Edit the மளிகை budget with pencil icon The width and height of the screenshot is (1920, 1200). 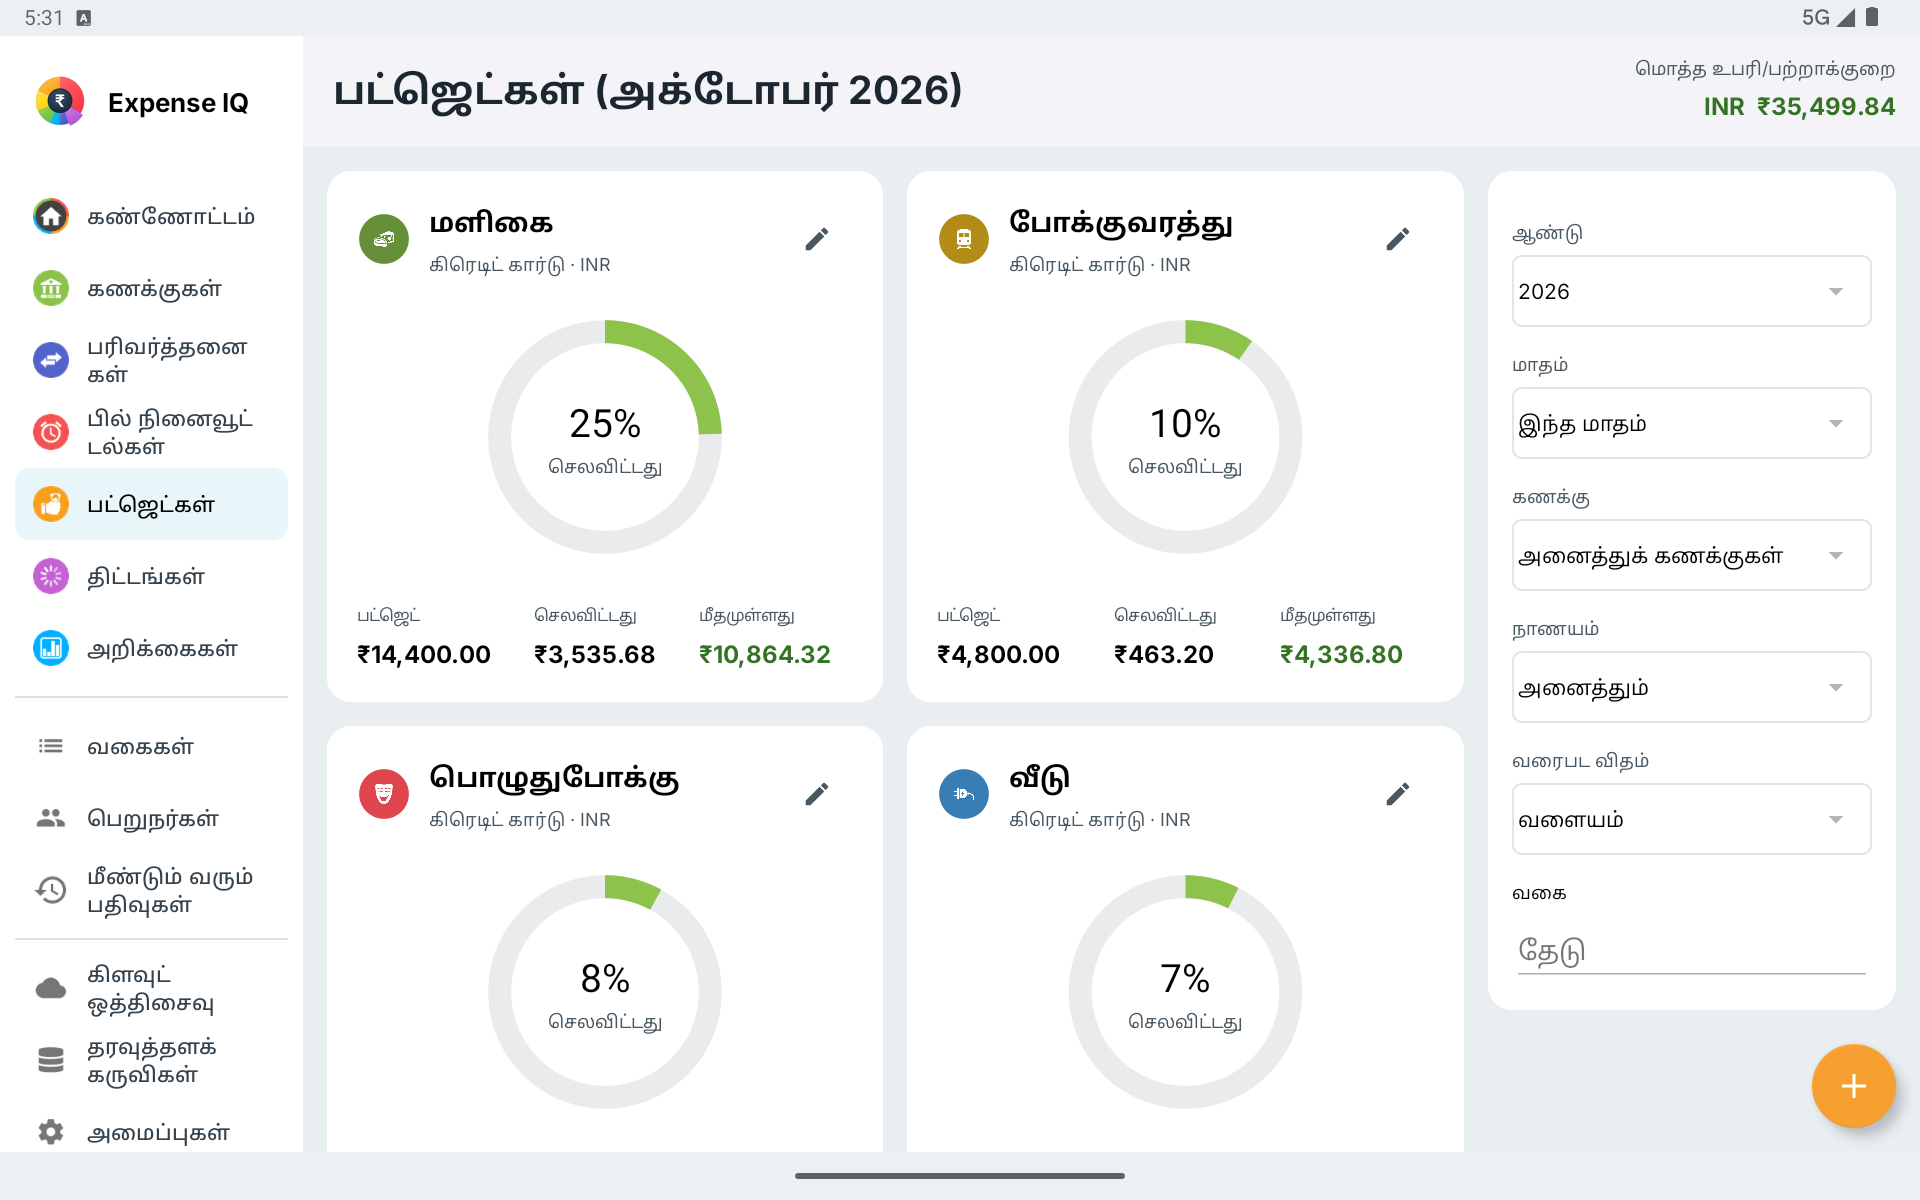click(817, 239)
